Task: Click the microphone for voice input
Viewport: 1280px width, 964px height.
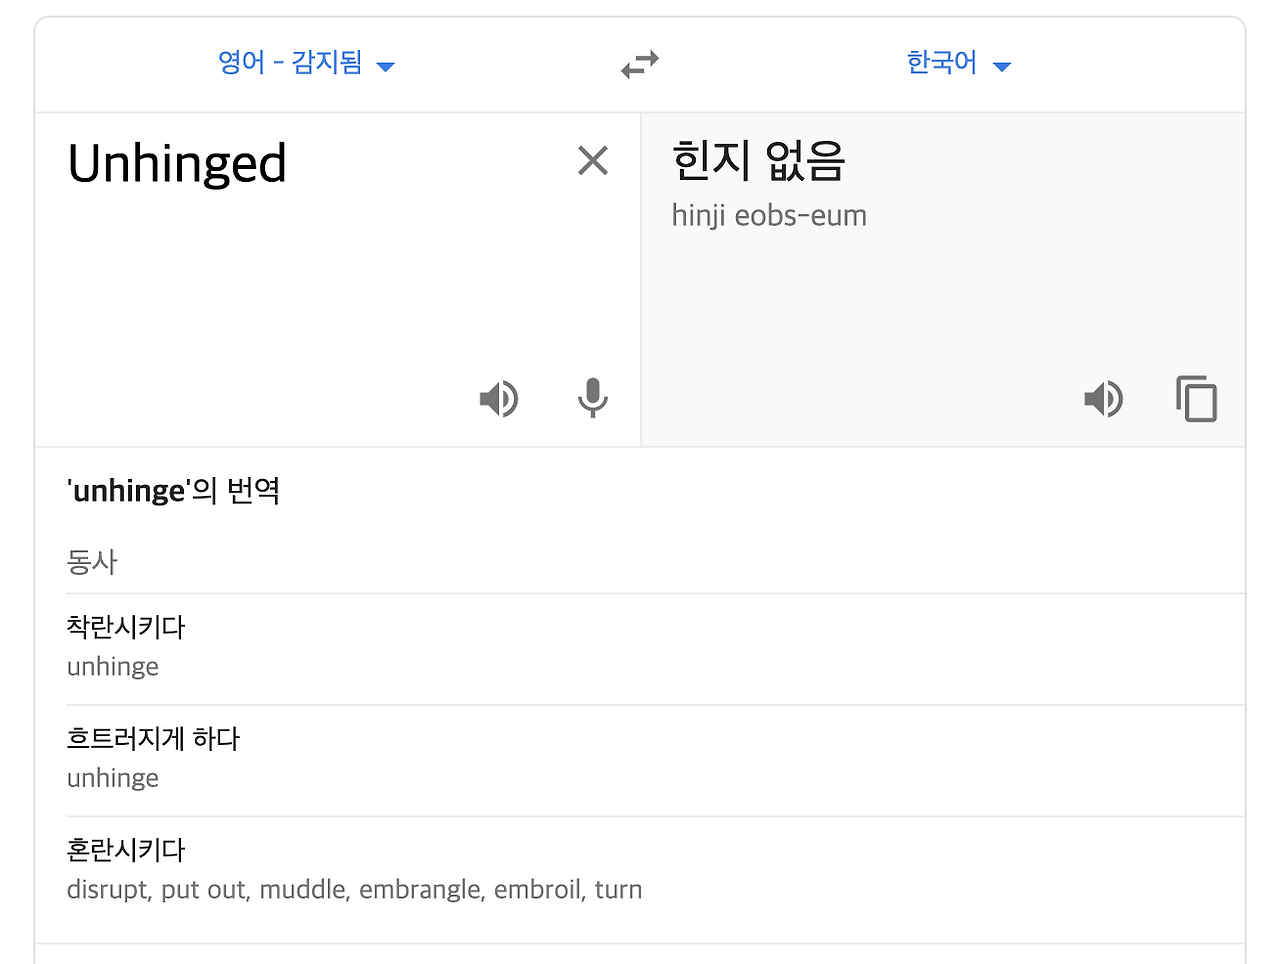Action: [x=592, y=398]
